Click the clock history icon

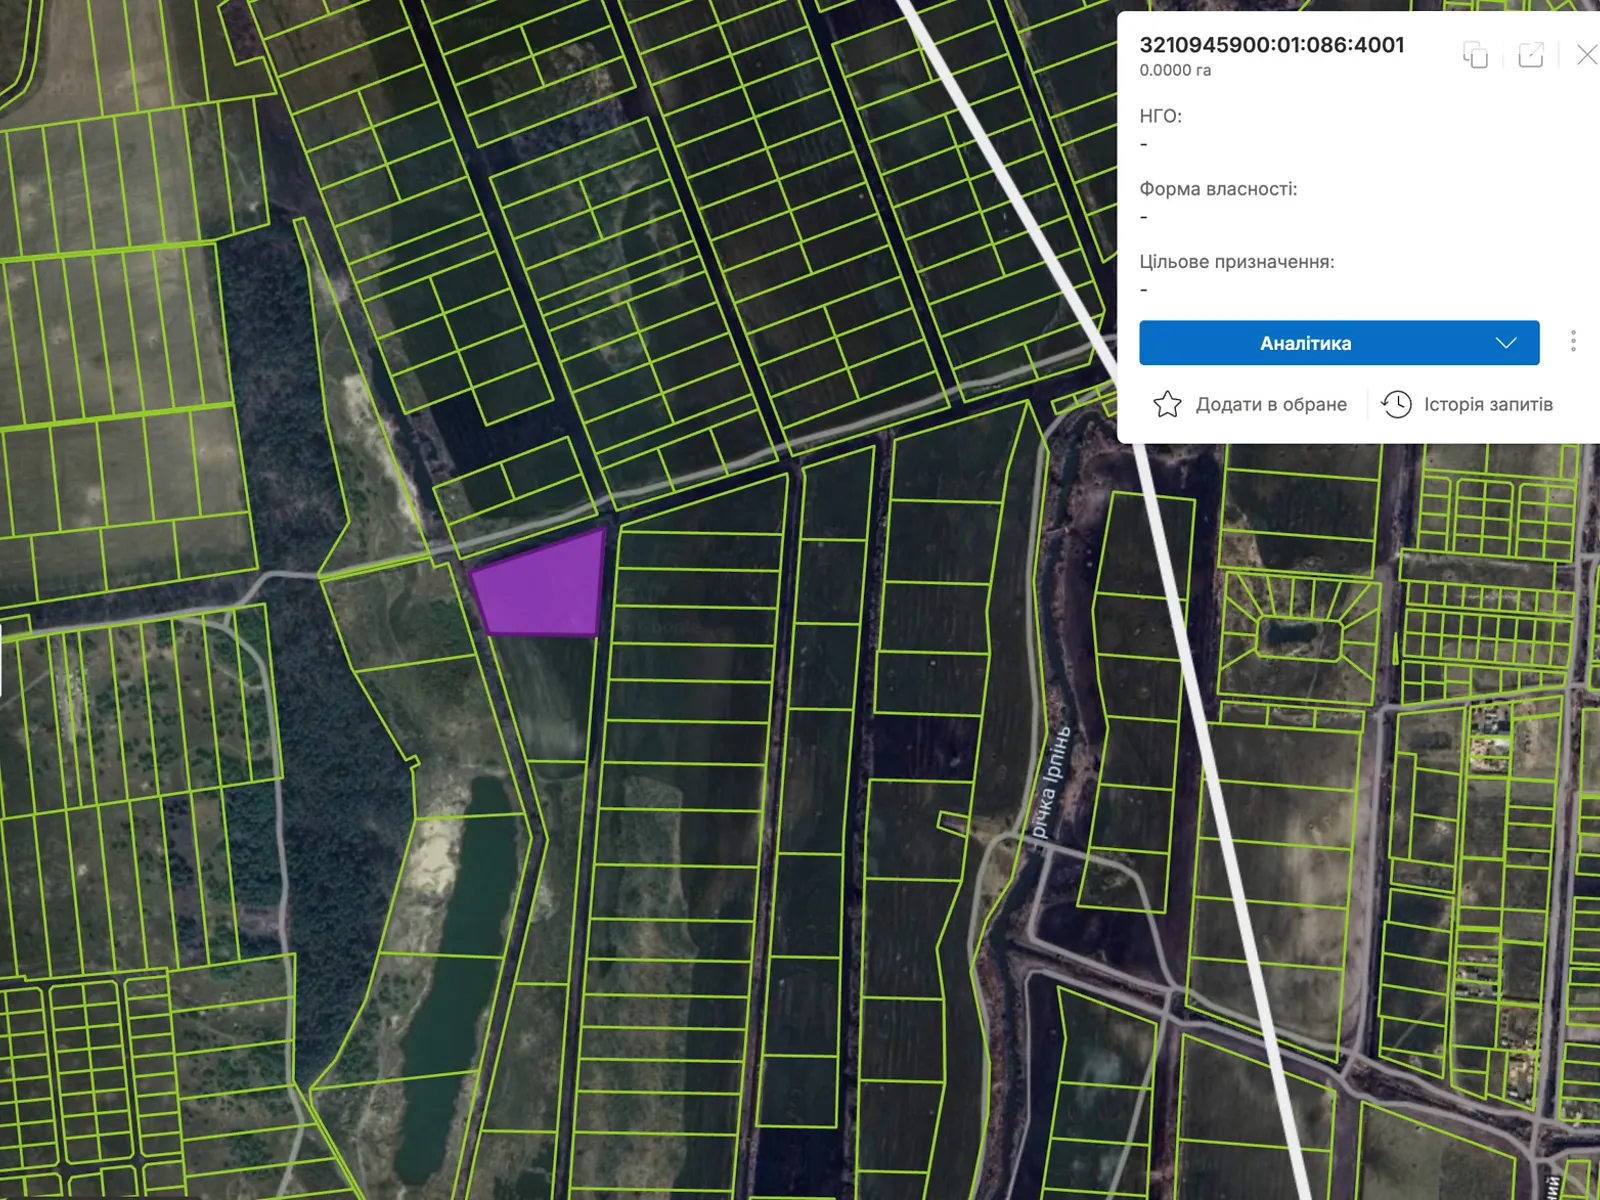[1396, 404]
